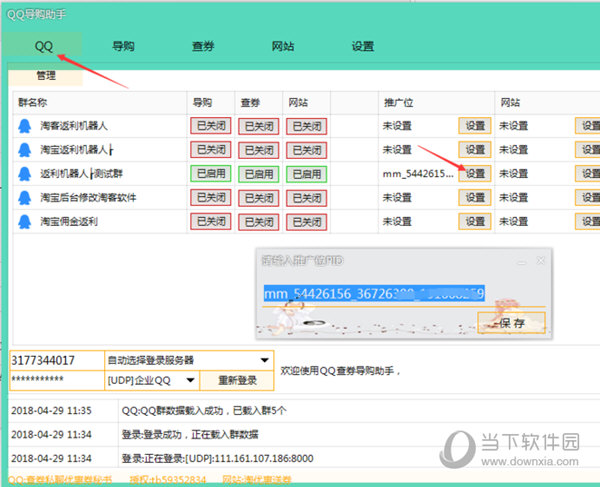The width and height of the screenshot is (600, 487).
Task: Click the mm_5442615... PID cell
Action: click(x=418, y=174)
